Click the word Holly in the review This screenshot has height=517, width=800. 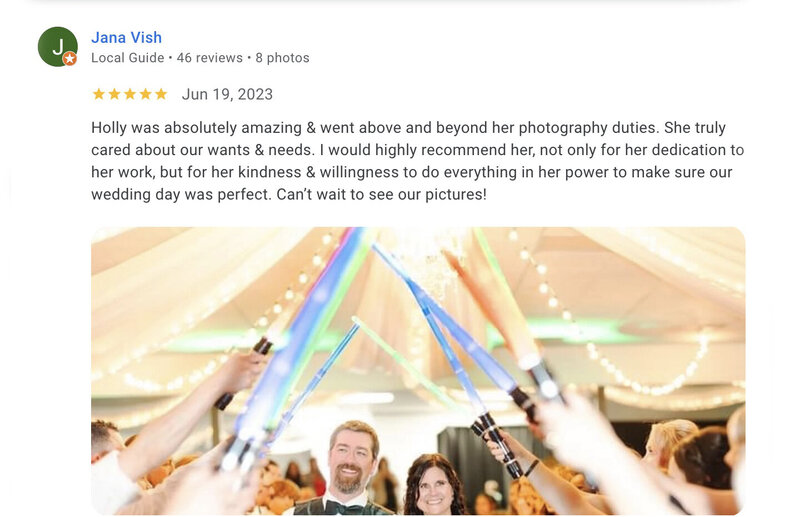tap(109, 128)
